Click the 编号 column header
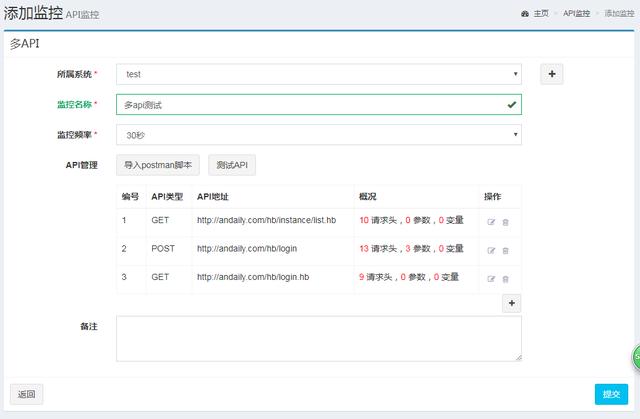This screenshot has width=640, height=419. [x=130, y=197]
